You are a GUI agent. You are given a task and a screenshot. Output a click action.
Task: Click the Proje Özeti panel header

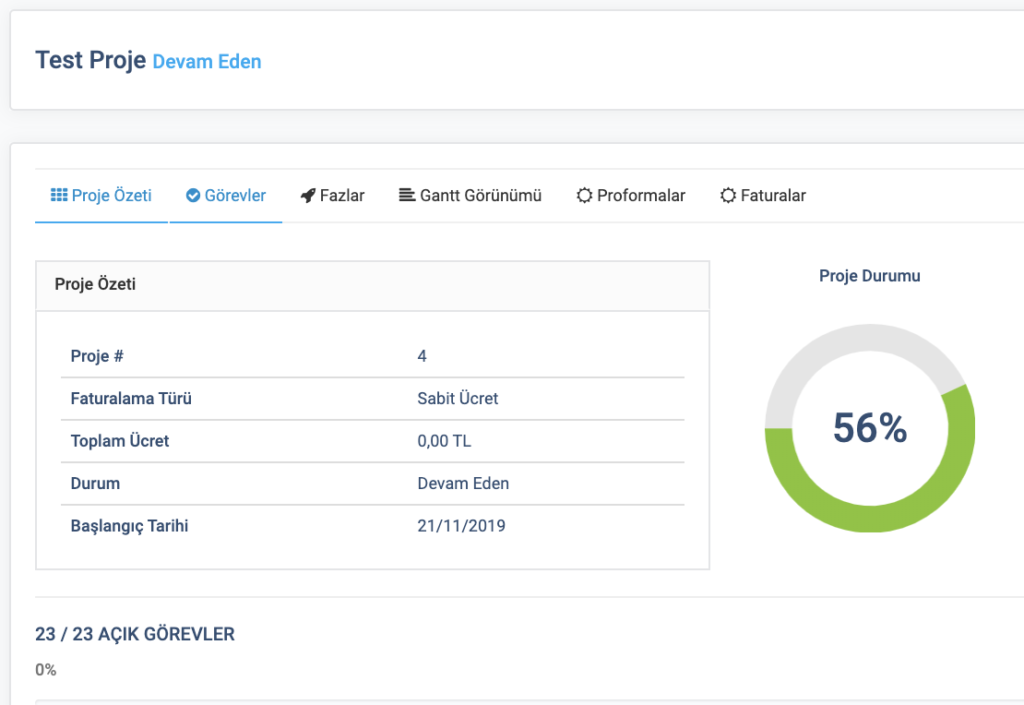[373, 285]
